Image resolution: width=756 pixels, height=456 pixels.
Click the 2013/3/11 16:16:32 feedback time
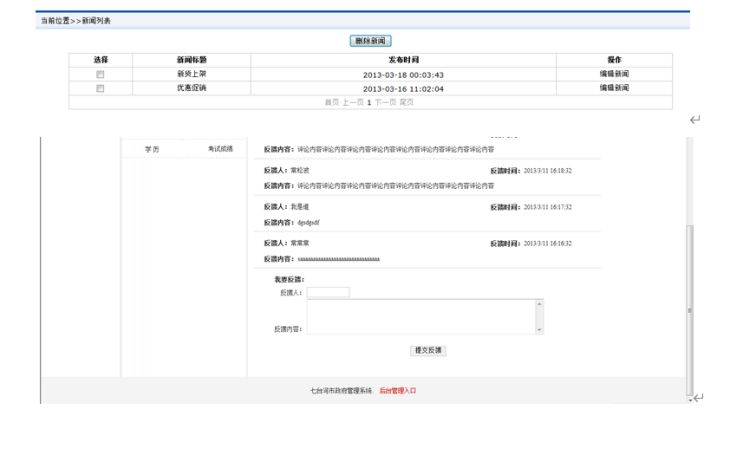548,243
